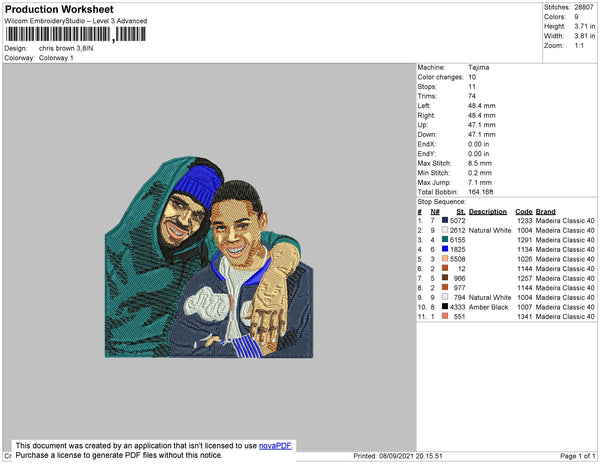This screenshot has width=600, height=464.
Task: Click the Min Stitch value '0.2 mm'
Action: [480, 173]
